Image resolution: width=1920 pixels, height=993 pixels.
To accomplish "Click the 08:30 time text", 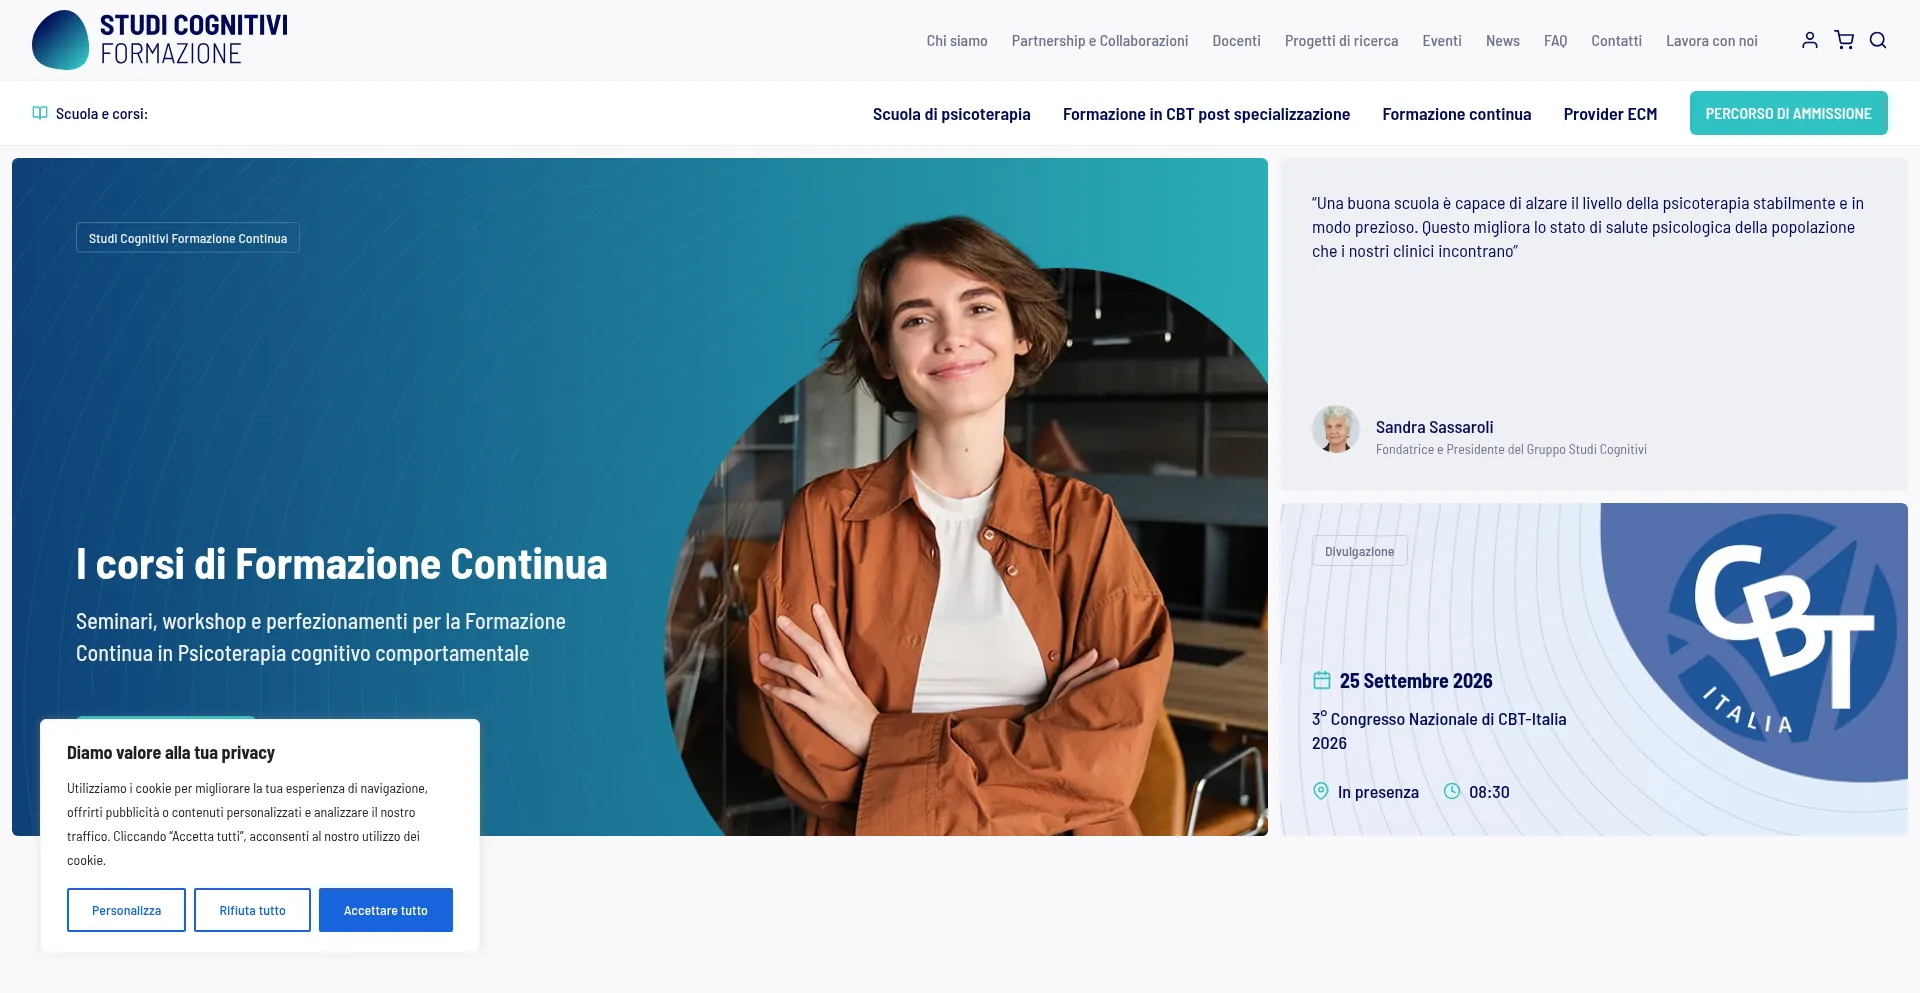I will click(1489, 792).
